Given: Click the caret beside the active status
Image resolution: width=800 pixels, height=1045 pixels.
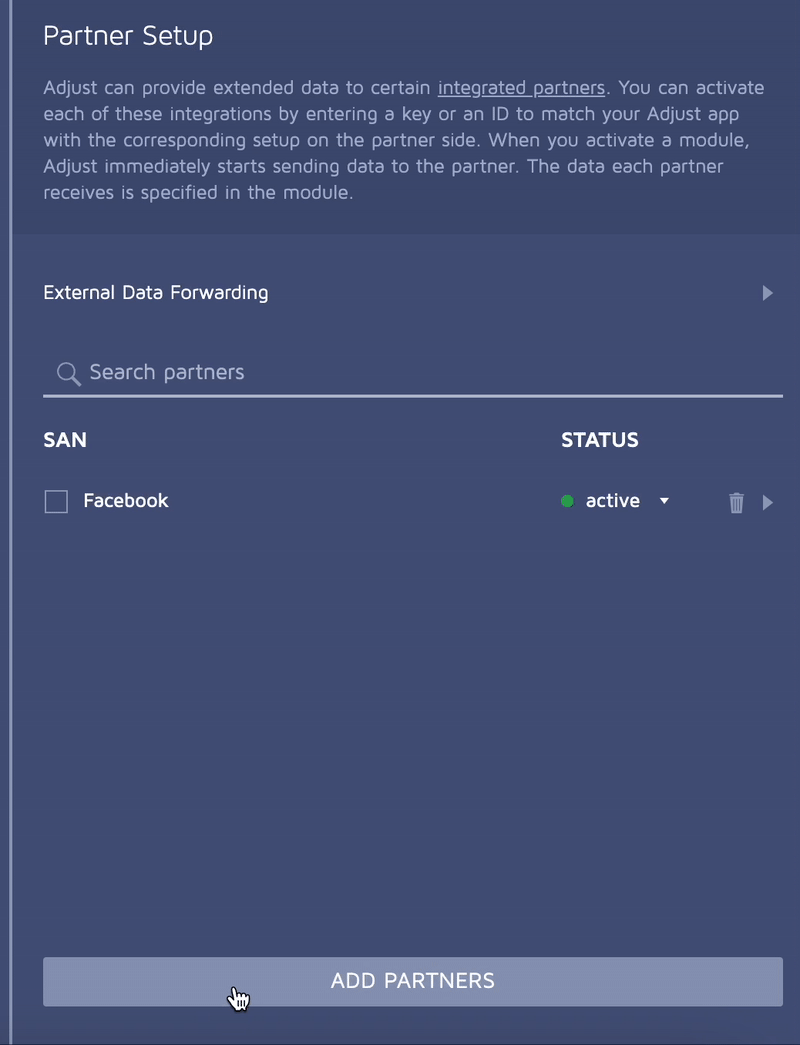Looking at the screenshot, I should tap(665, 501).
